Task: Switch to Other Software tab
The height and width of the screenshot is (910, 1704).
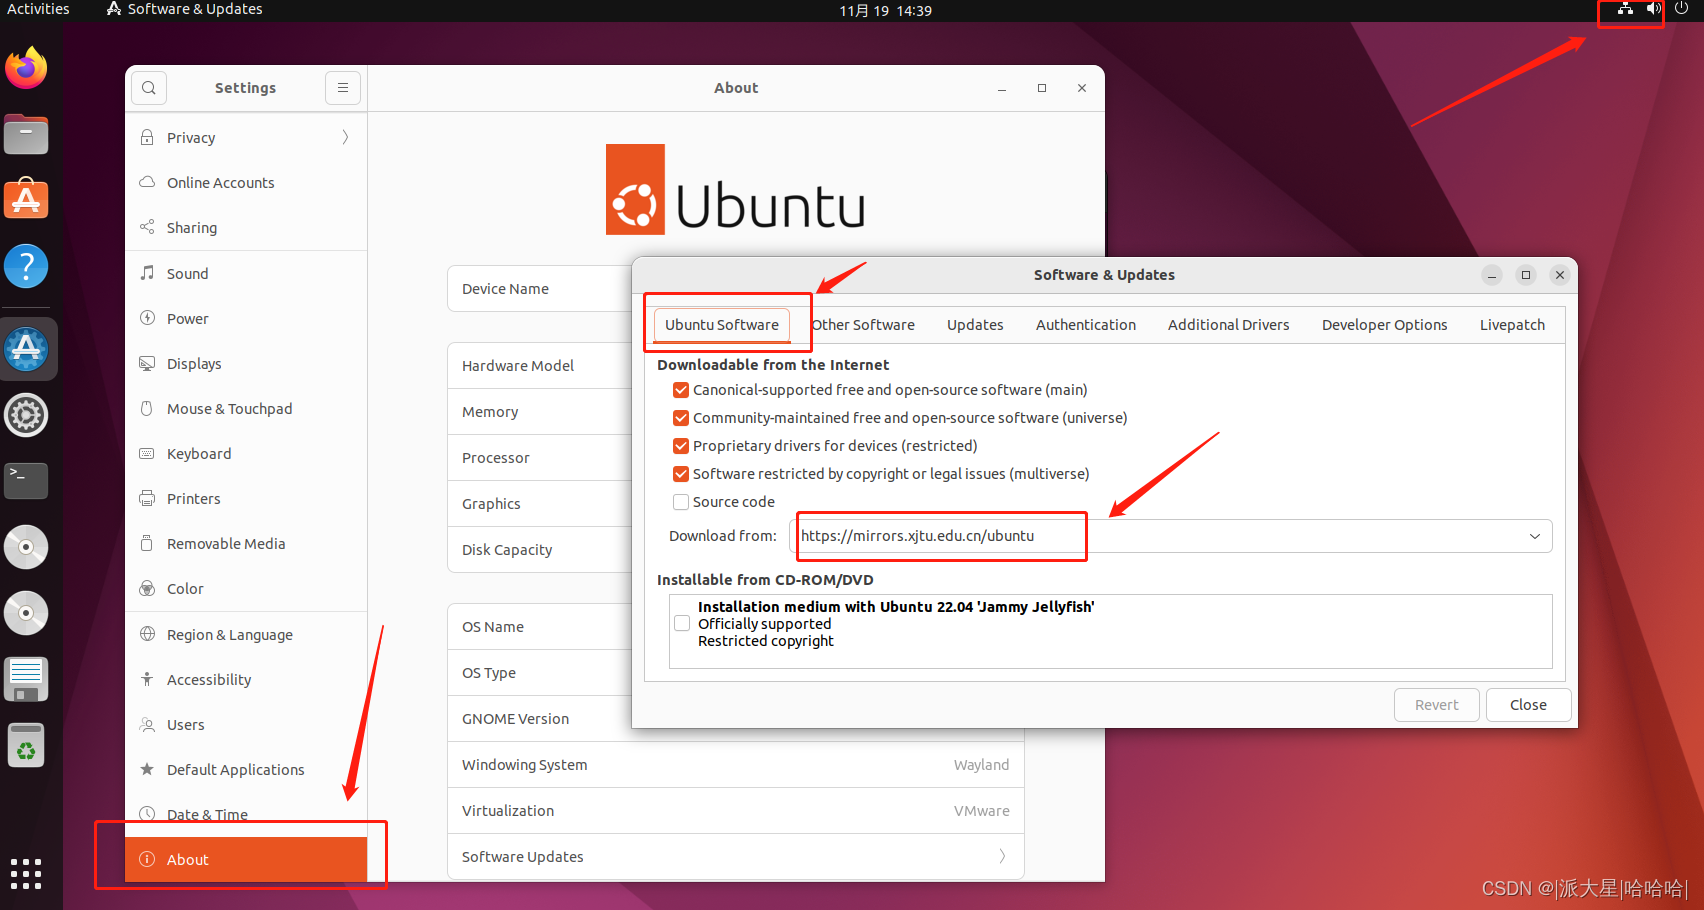Action: tap(864, 325)
